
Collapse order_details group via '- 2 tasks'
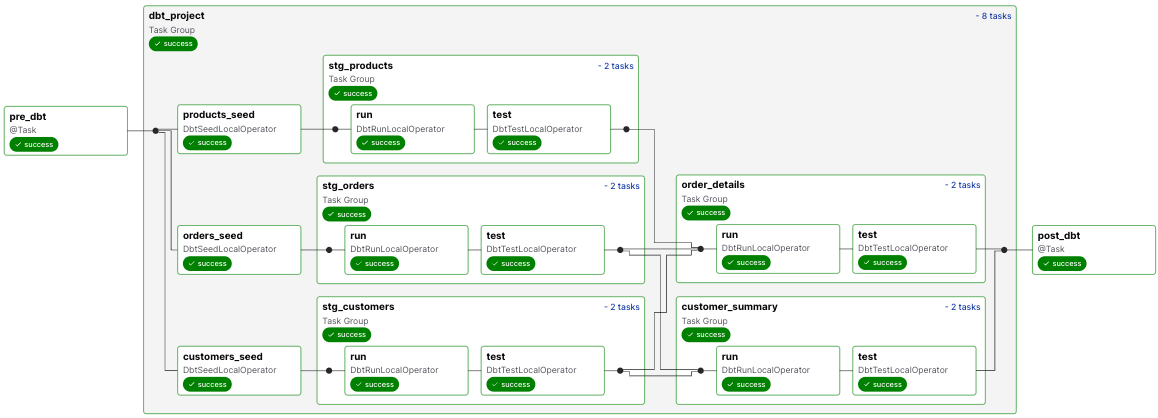(x=962, y=185)
